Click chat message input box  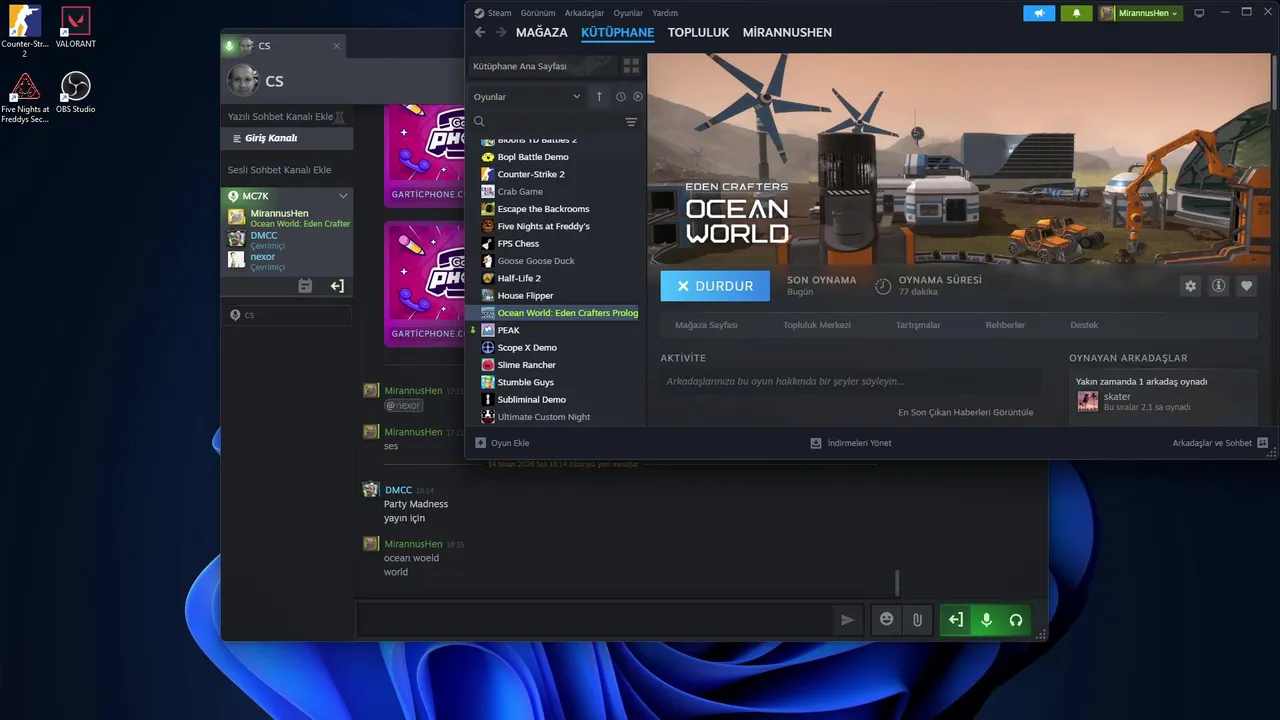coord(595,620)
